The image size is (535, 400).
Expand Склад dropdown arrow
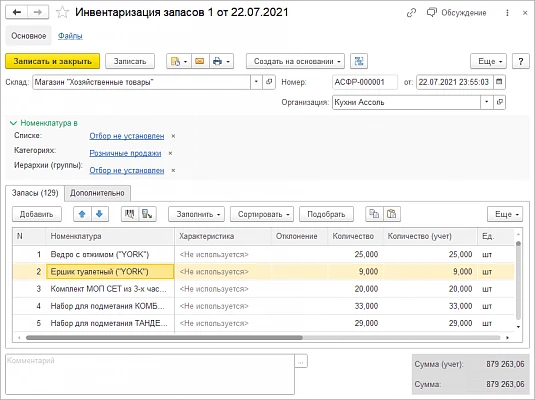point(256,82)
